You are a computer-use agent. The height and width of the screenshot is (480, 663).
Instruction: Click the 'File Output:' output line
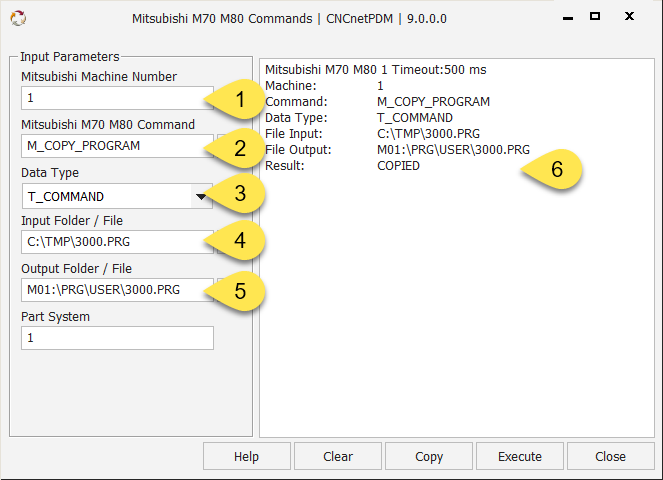[x=397, y=150]
